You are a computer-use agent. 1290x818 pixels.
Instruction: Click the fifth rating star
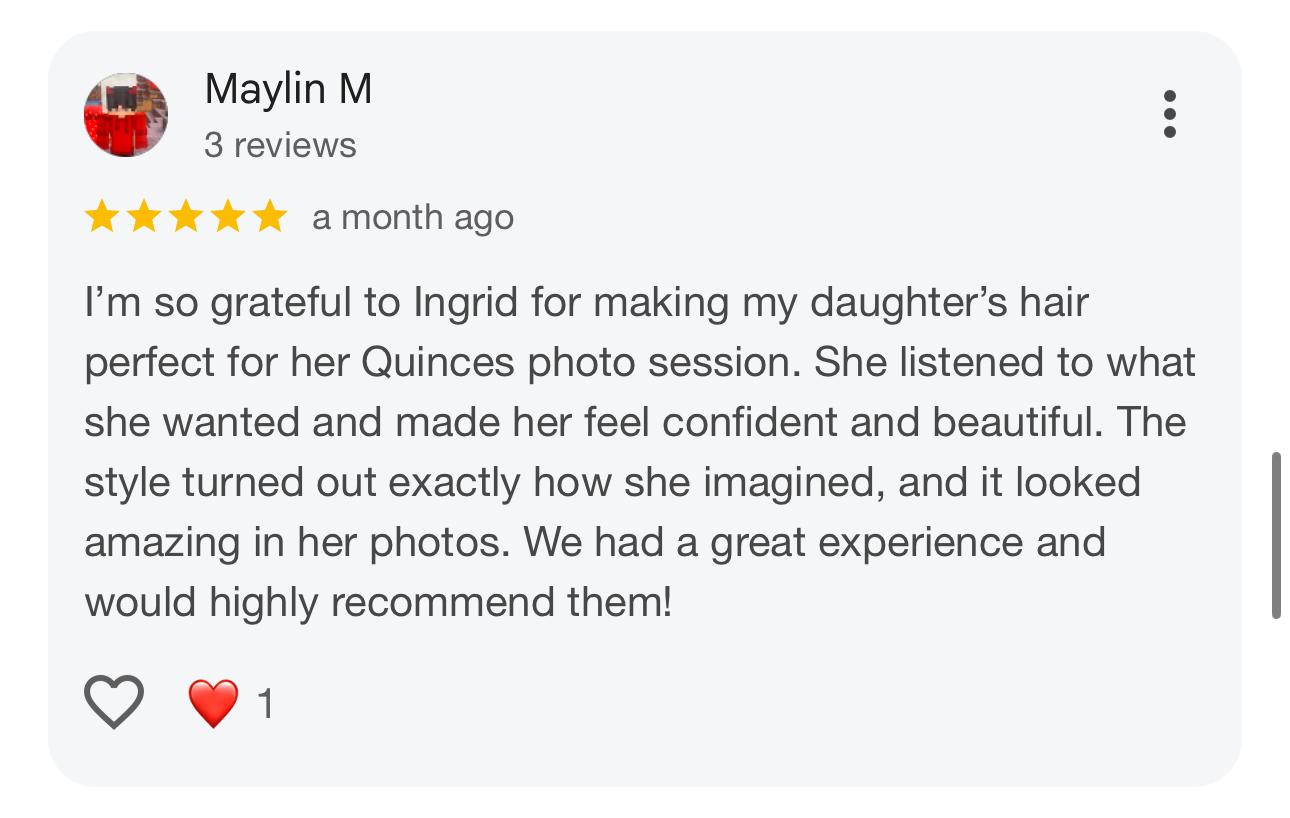pyautogui.click(x=269, y=217)
